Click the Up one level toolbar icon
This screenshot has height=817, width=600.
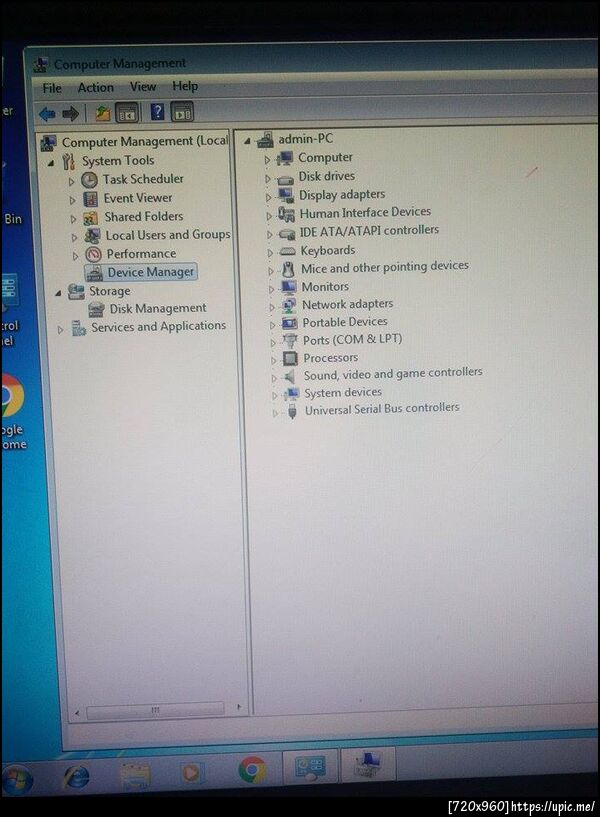102,113
